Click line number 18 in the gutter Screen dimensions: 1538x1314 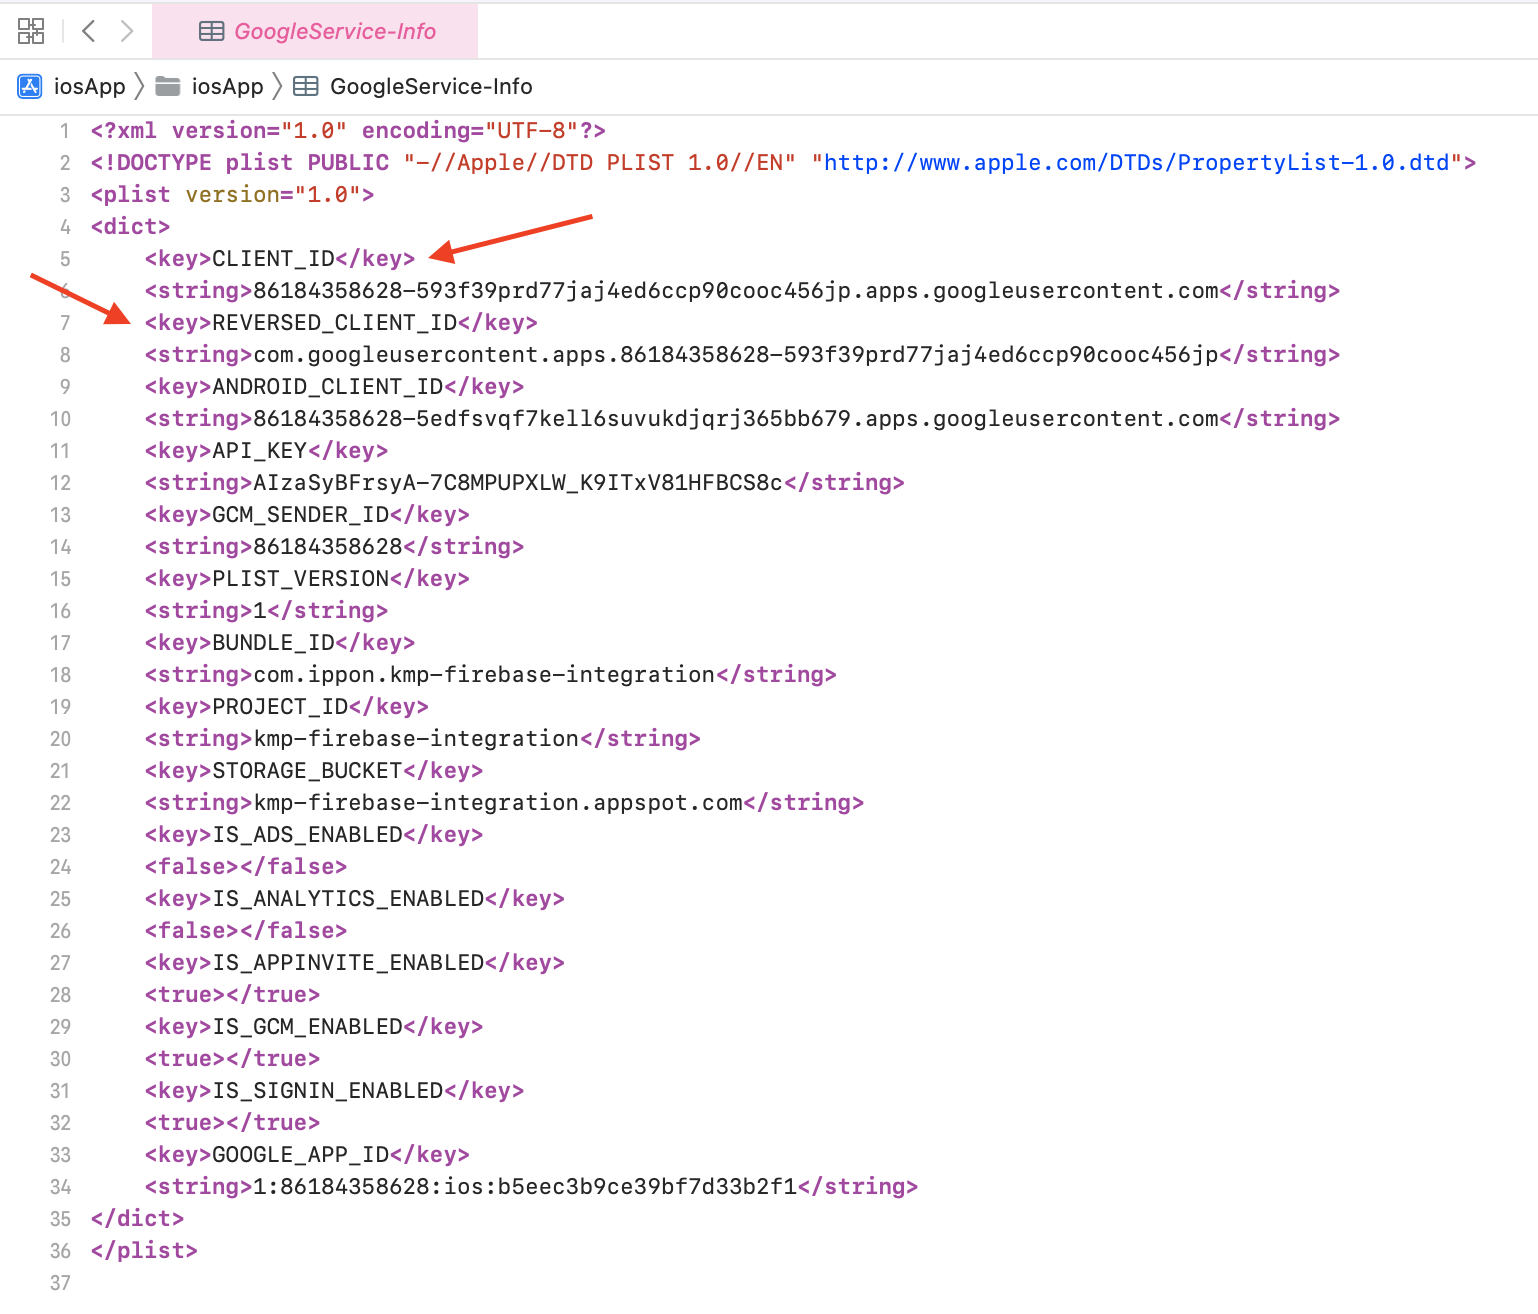point(60,675)
